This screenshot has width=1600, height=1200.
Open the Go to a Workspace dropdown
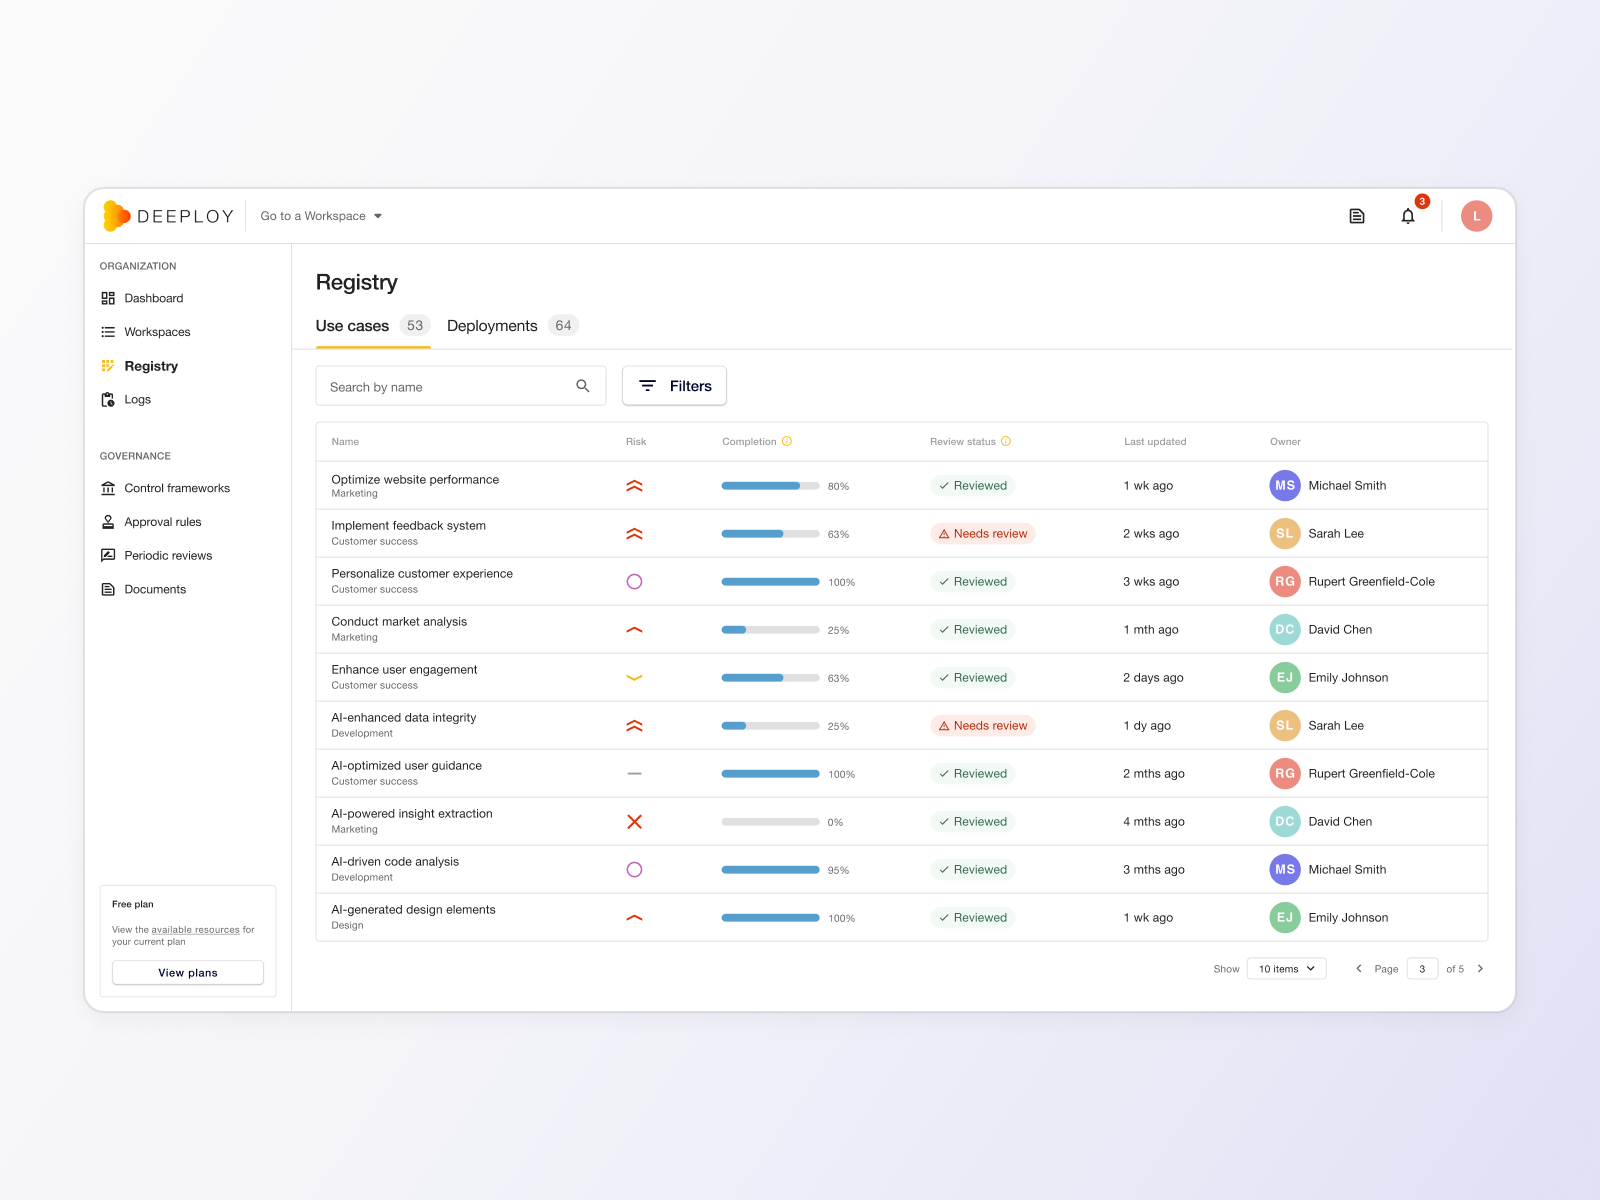tap(320, 216)
